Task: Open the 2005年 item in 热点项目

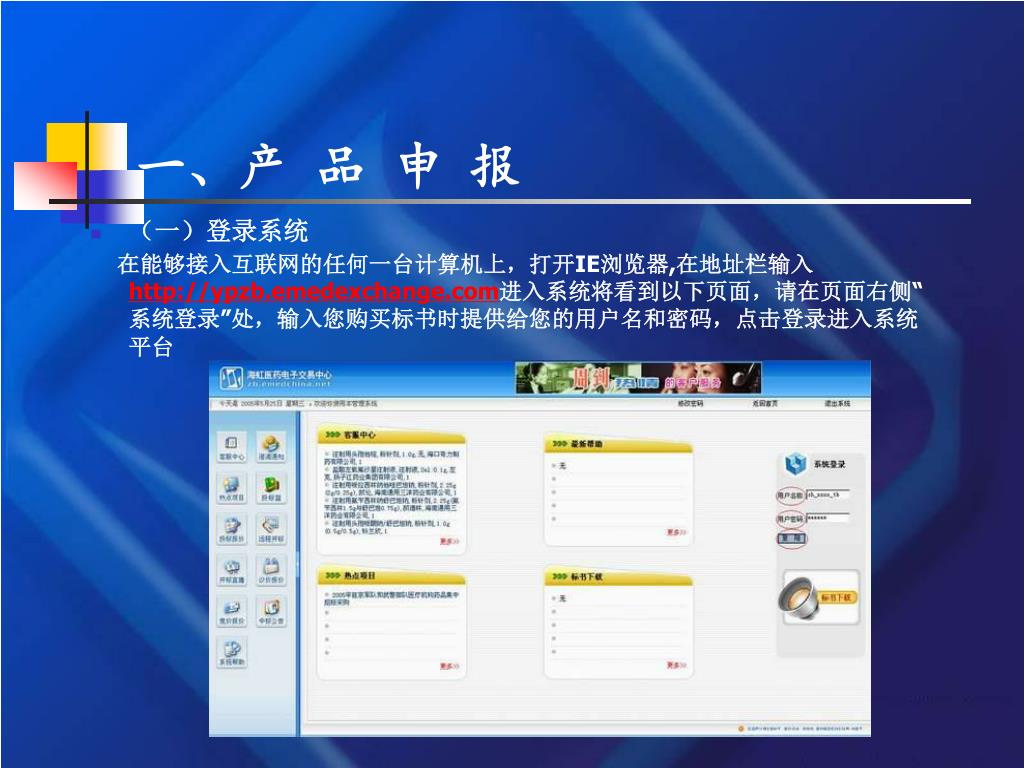Action: (392, 599)
